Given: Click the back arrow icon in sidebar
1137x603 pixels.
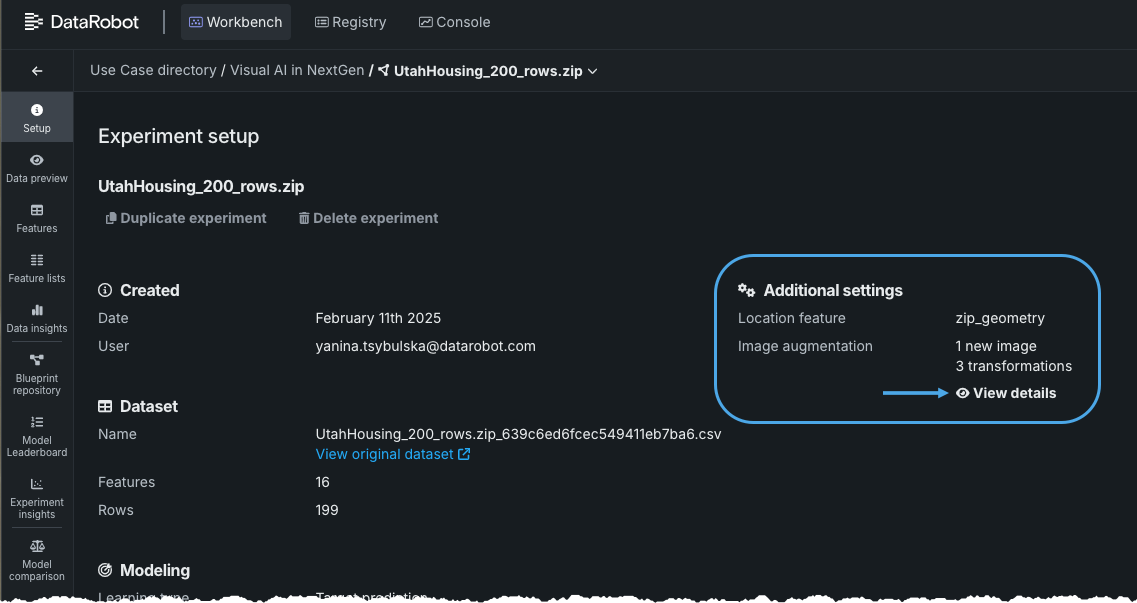Looking at the screenshot, I should tap(37, 71).
